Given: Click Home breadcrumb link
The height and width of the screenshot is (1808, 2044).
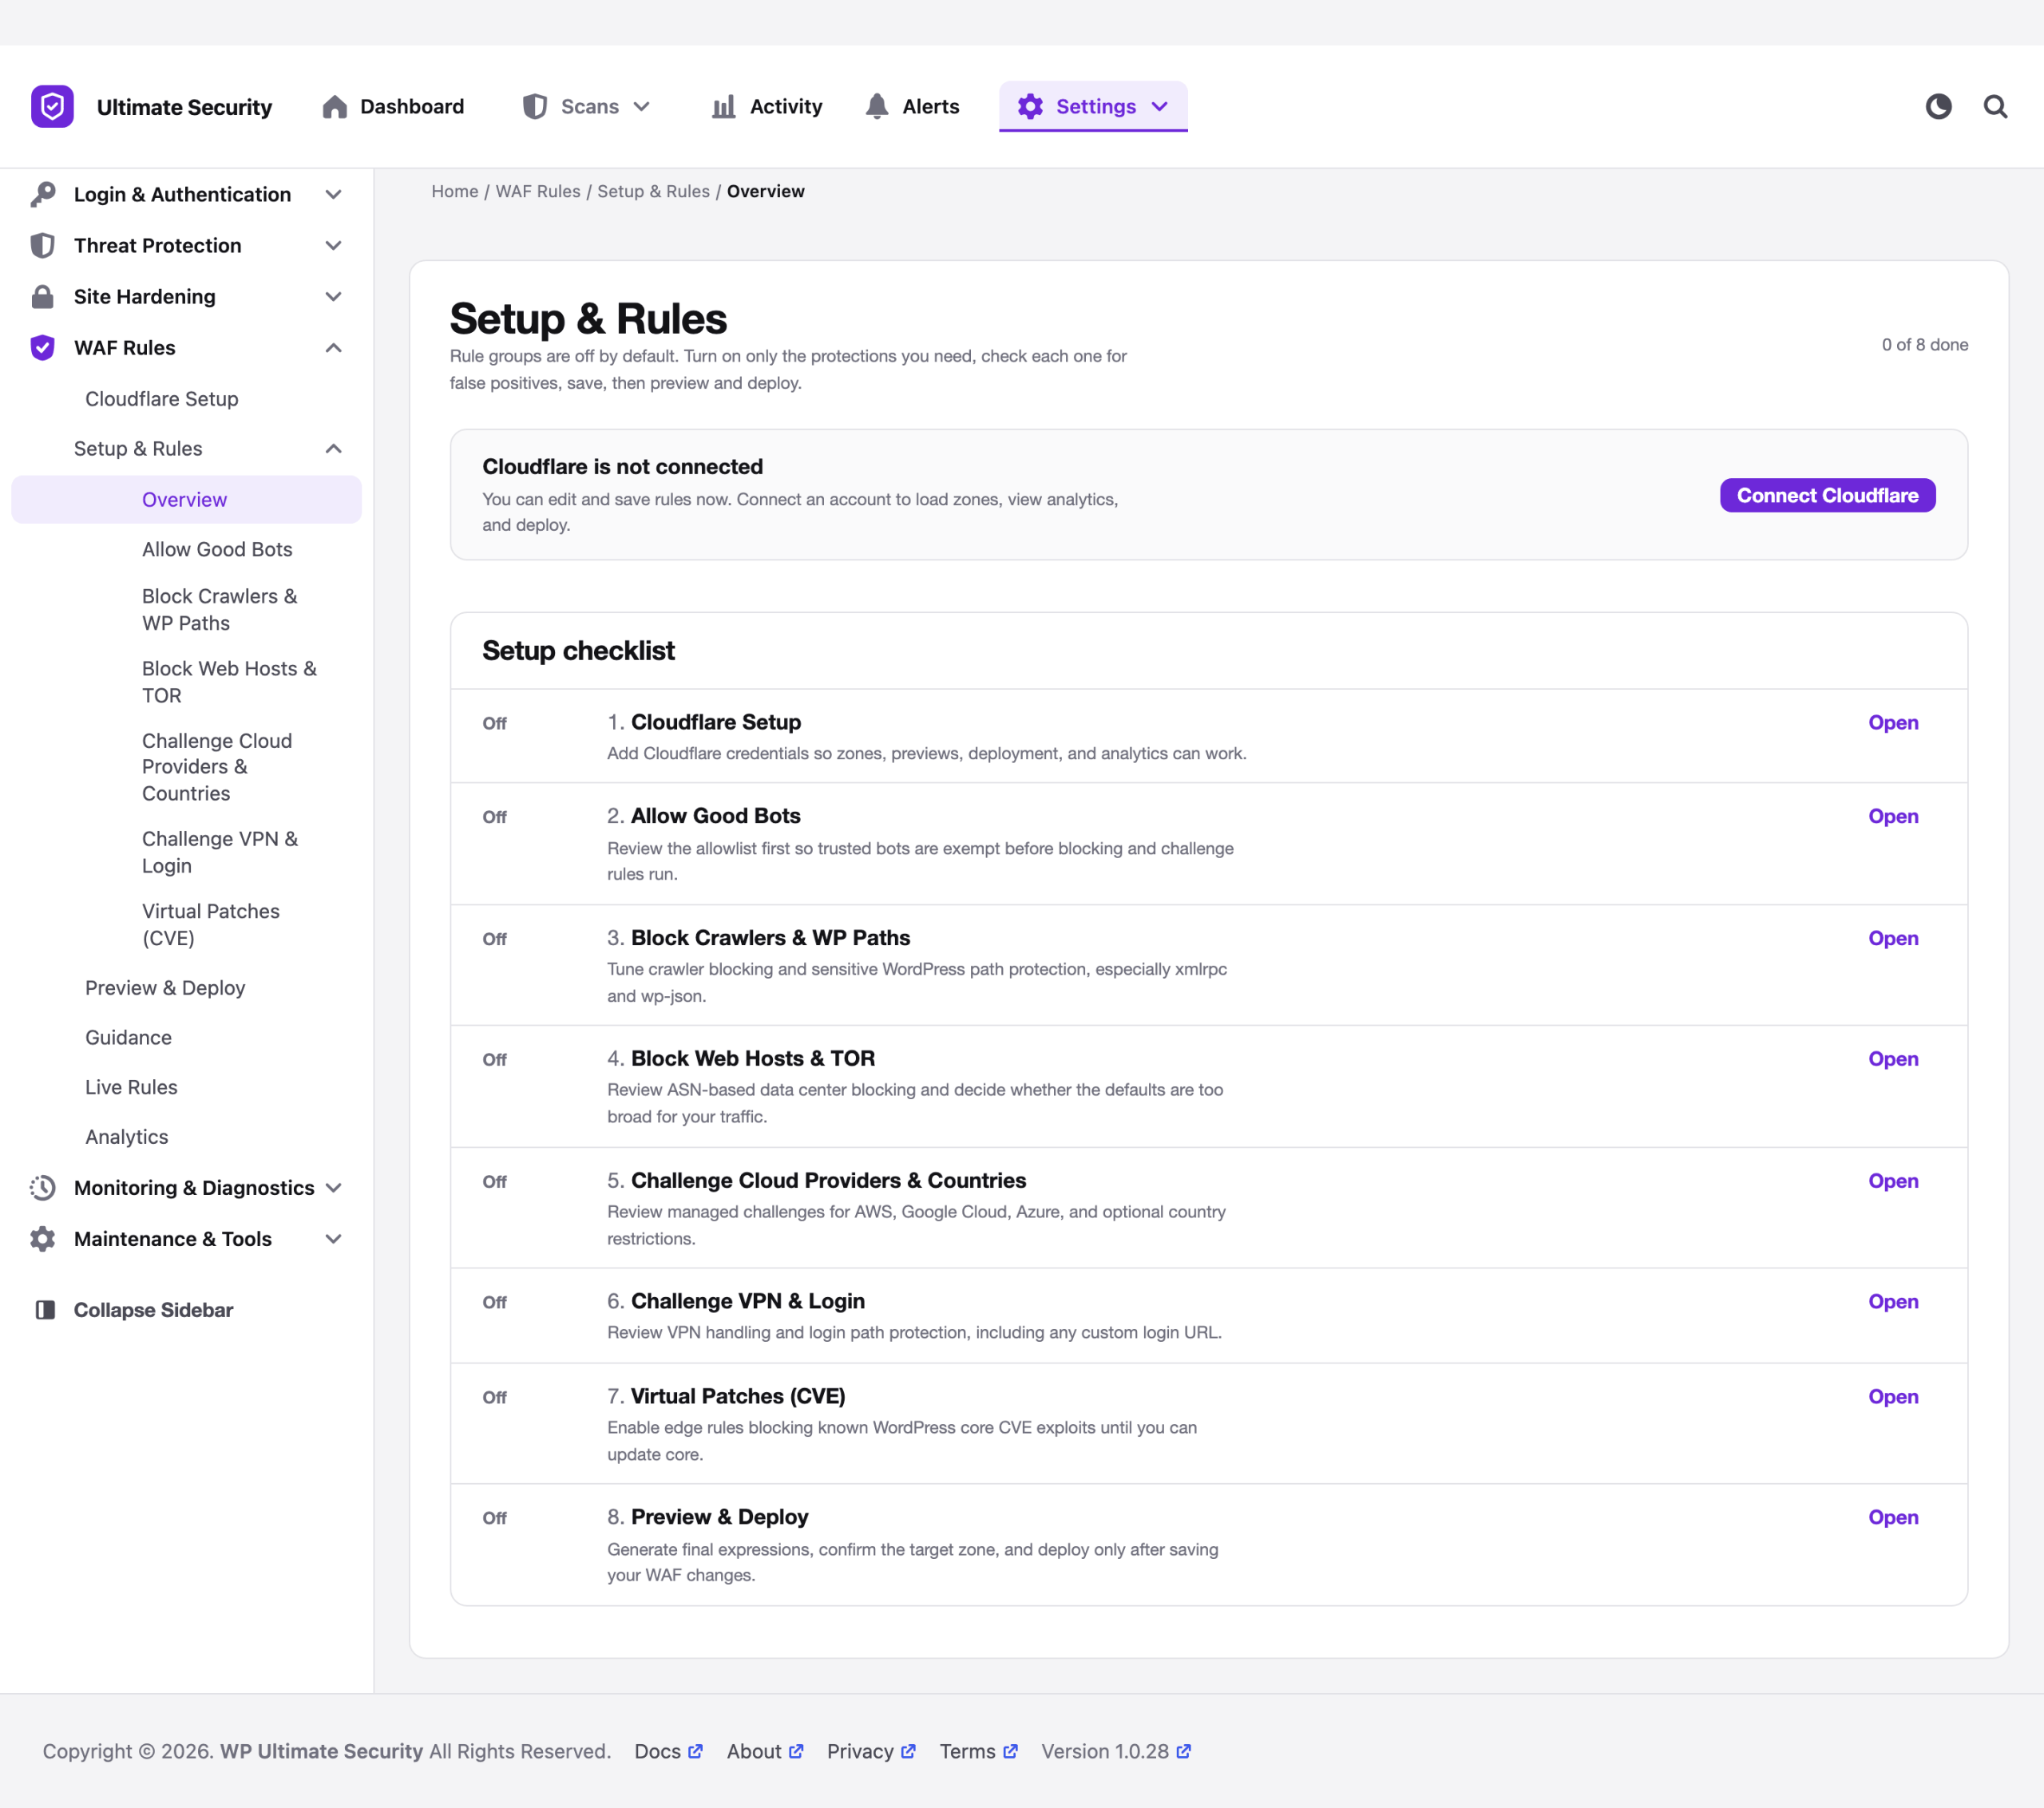Looking at the screenshot, I should (455, 191).
